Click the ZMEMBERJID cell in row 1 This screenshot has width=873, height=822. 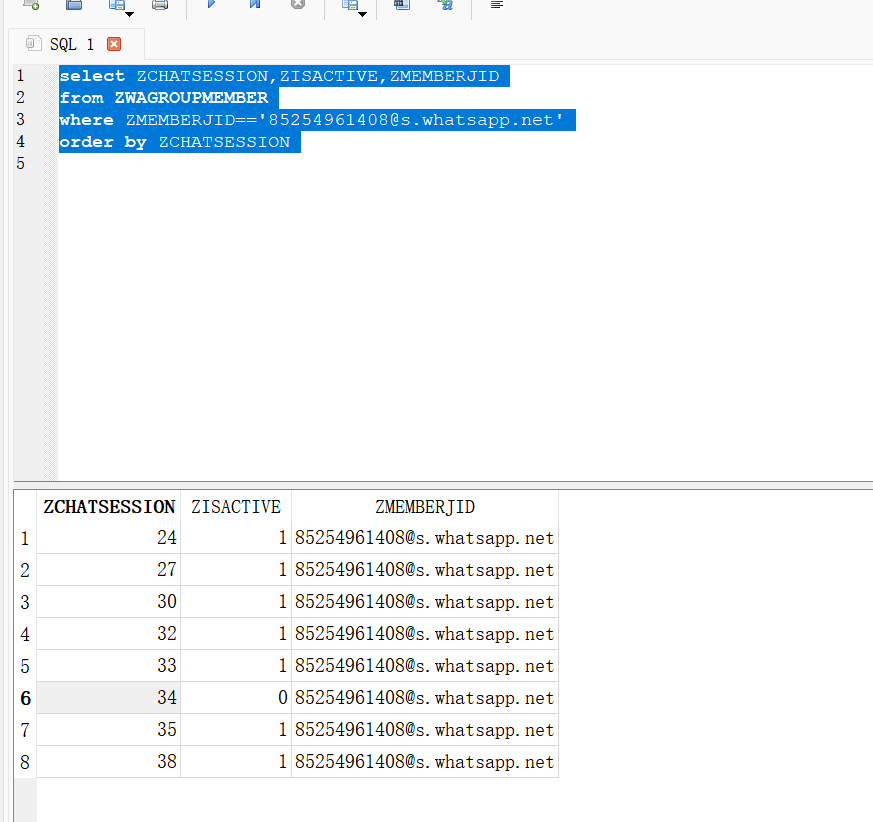(425, 538)
